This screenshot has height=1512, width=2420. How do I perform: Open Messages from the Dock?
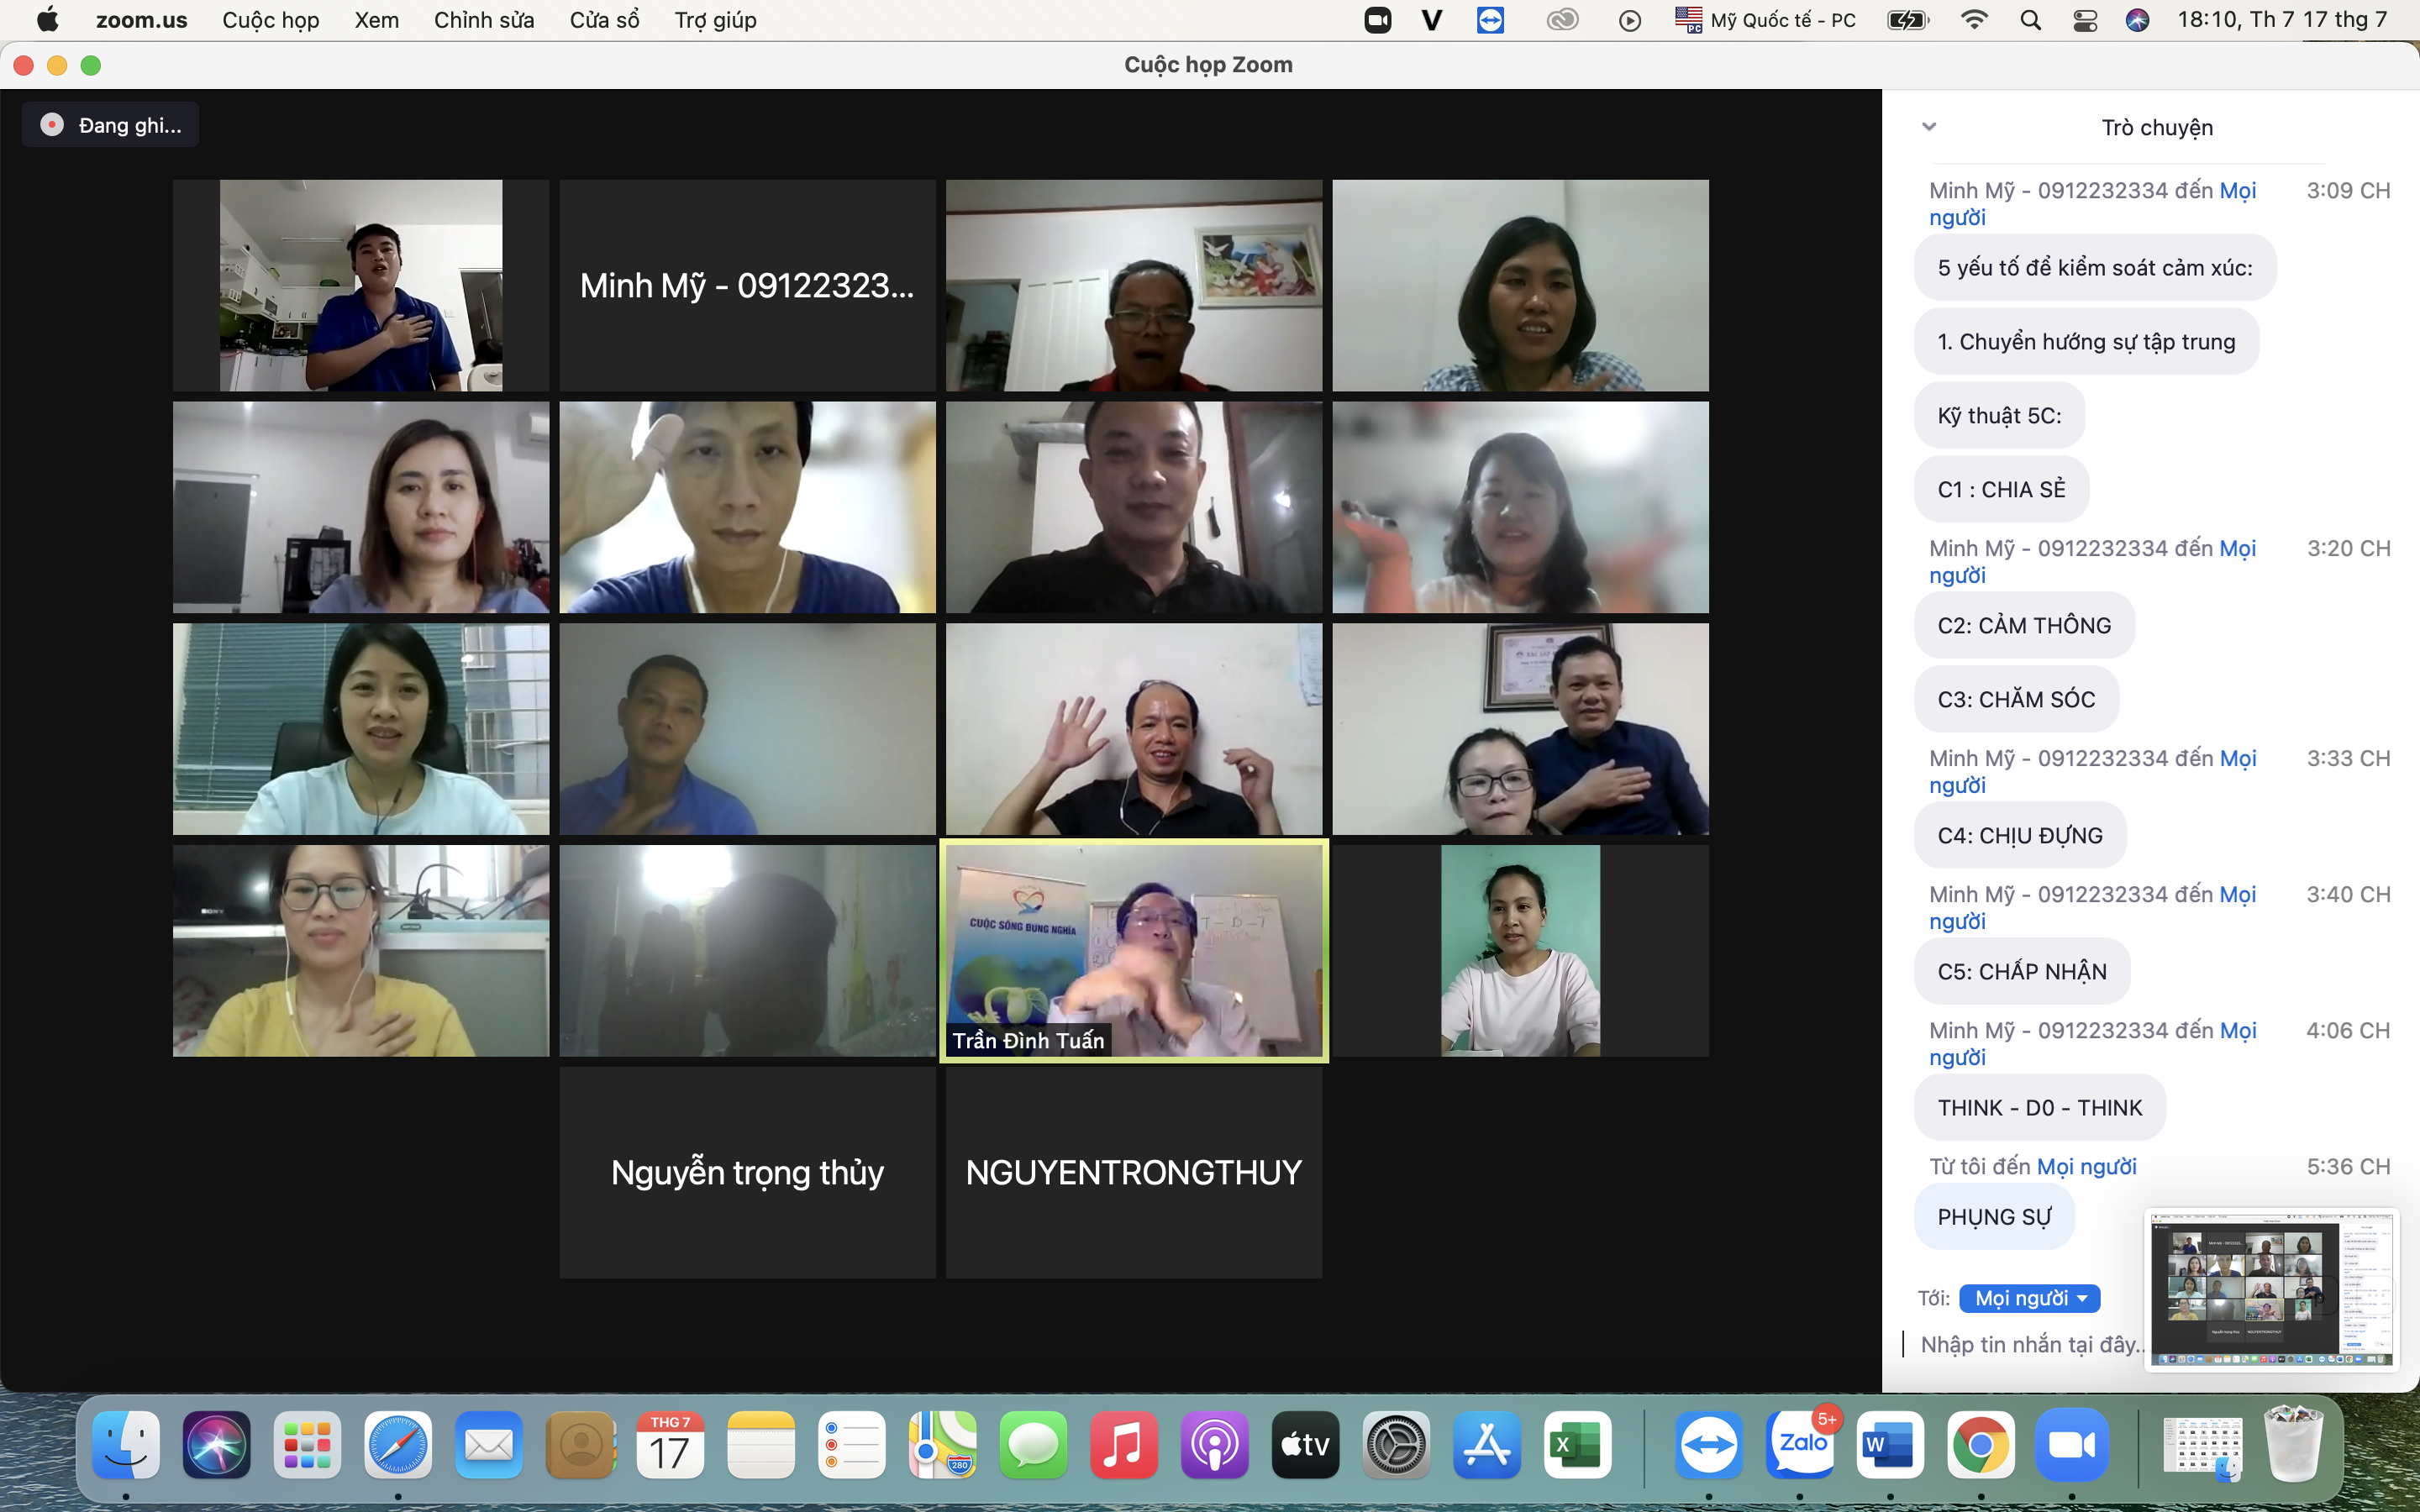tap(1033, 1445)
